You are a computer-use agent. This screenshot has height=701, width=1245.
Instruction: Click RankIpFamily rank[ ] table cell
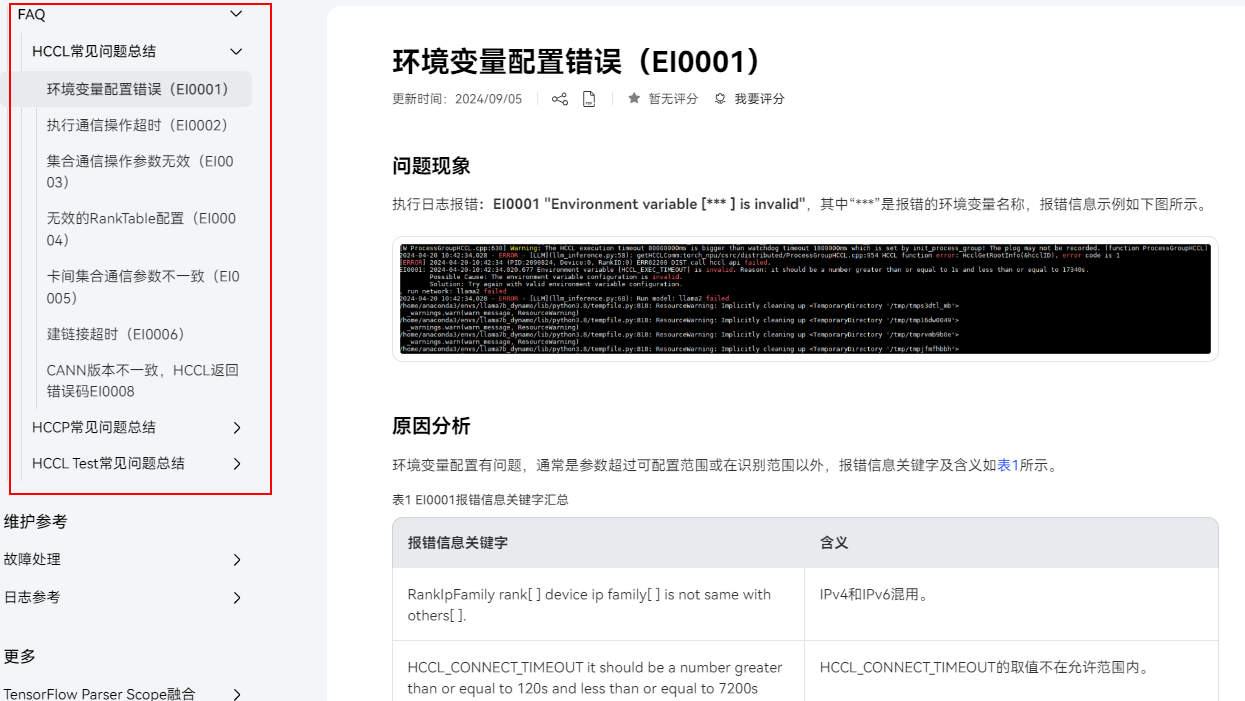(x=598, y=605)
